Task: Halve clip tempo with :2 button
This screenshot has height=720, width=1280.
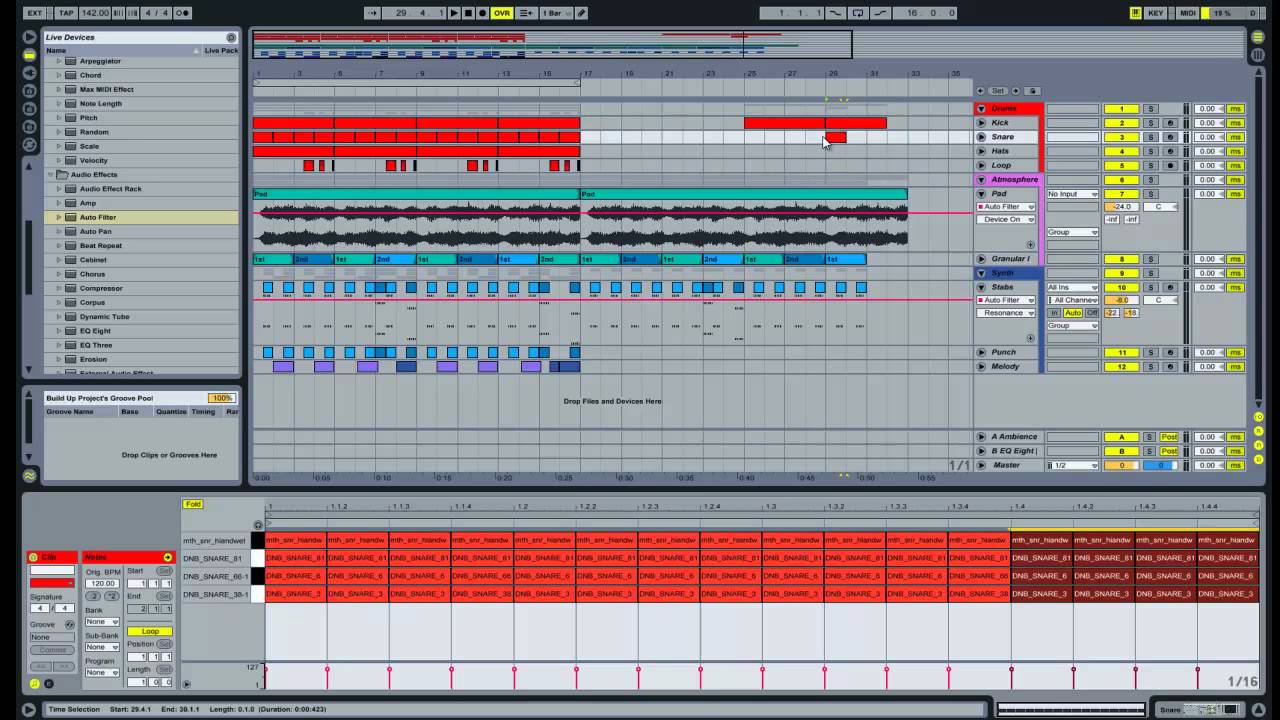Action: click(94, 596)
